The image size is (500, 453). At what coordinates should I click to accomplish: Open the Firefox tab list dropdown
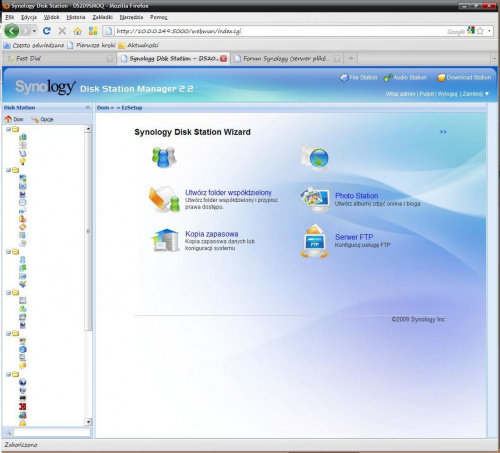click(495, 59)
